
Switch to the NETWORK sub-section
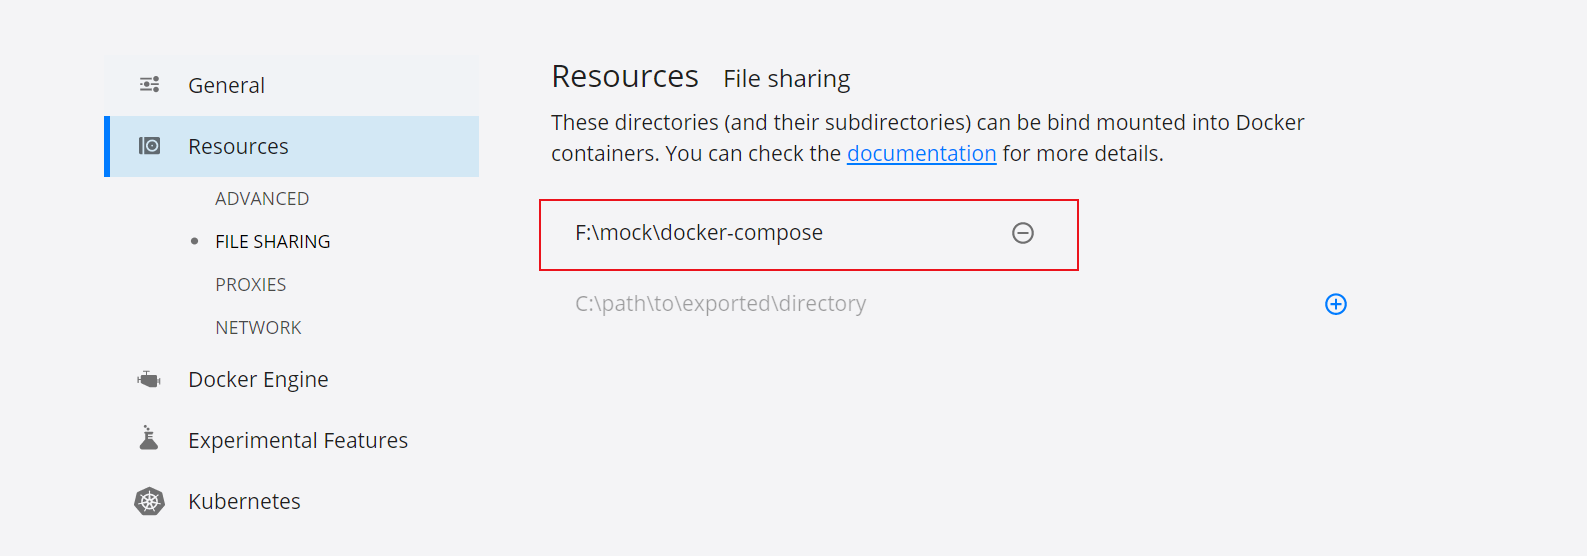coord(258,328)
